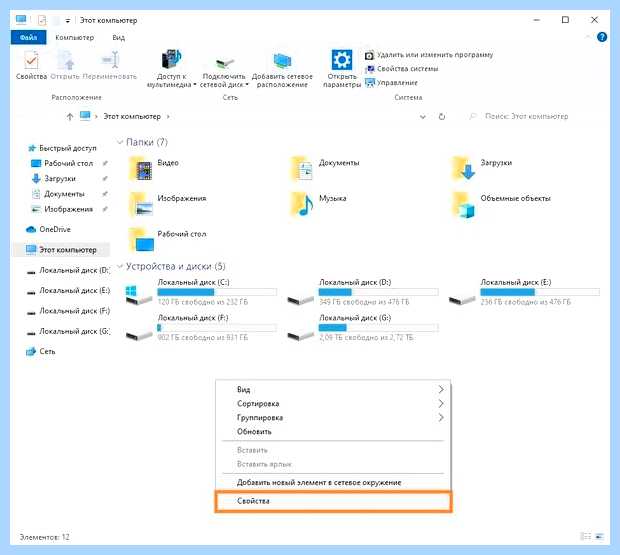The image size is (620, 555).
Task: Select Этот компьютер in navigation pane
Action: tap(62, 250)
